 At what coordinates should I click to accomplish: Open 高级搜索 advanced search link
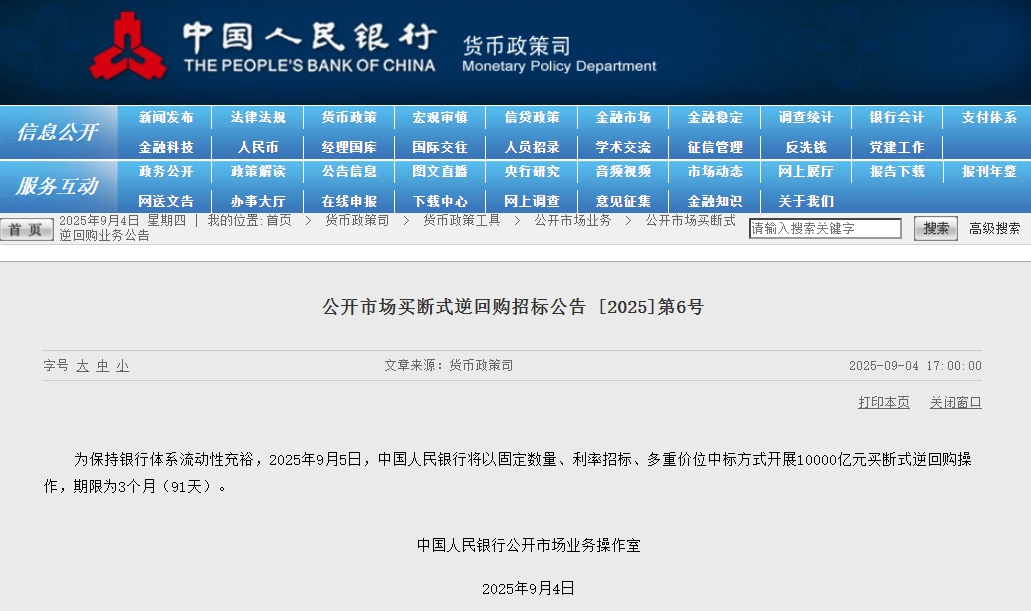point(994,228)
